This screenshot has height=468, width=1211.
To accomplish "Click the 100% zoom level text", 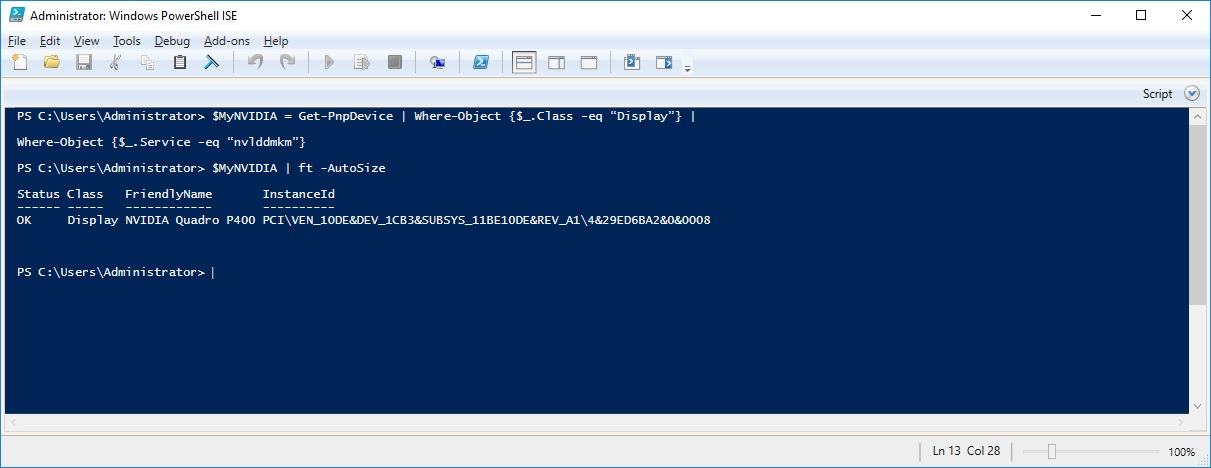I will click(x=1181, y=452).
